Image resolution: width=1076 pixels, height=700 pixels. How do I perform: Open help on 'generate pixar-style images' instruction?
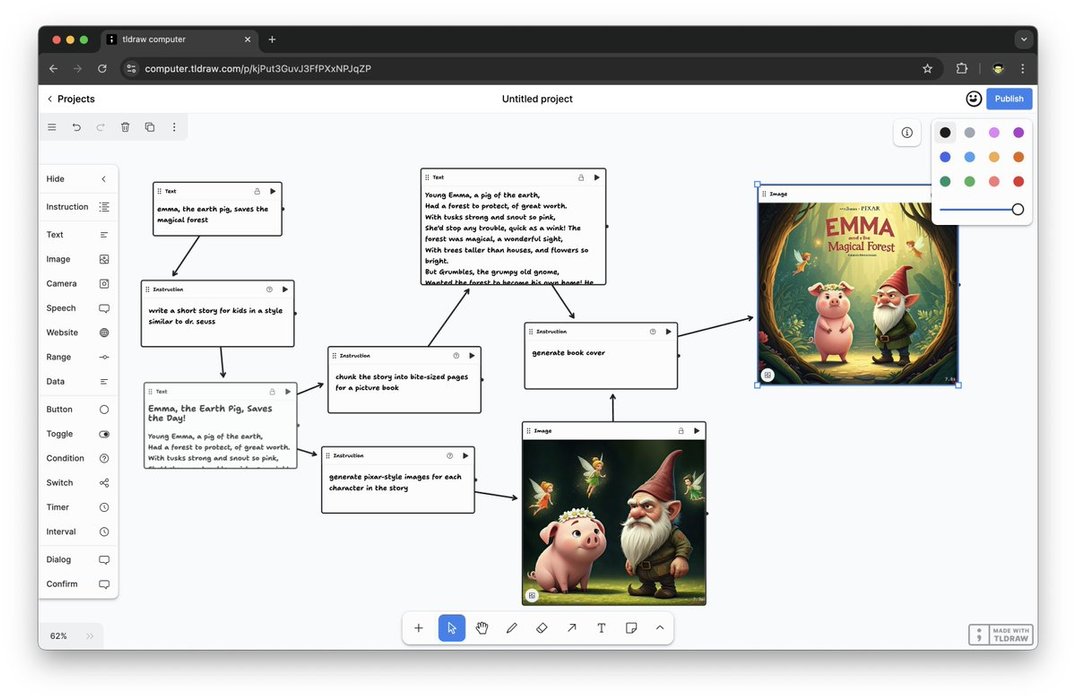coord(449,456)
